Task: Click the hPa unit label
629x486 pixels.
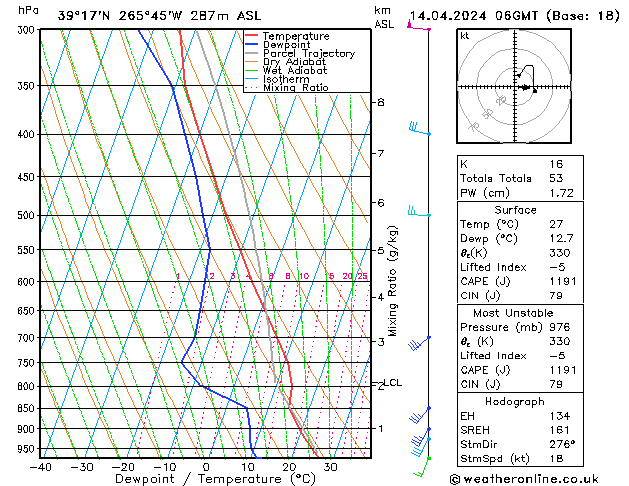Action: pyautogui.click(x=28, y=10)
